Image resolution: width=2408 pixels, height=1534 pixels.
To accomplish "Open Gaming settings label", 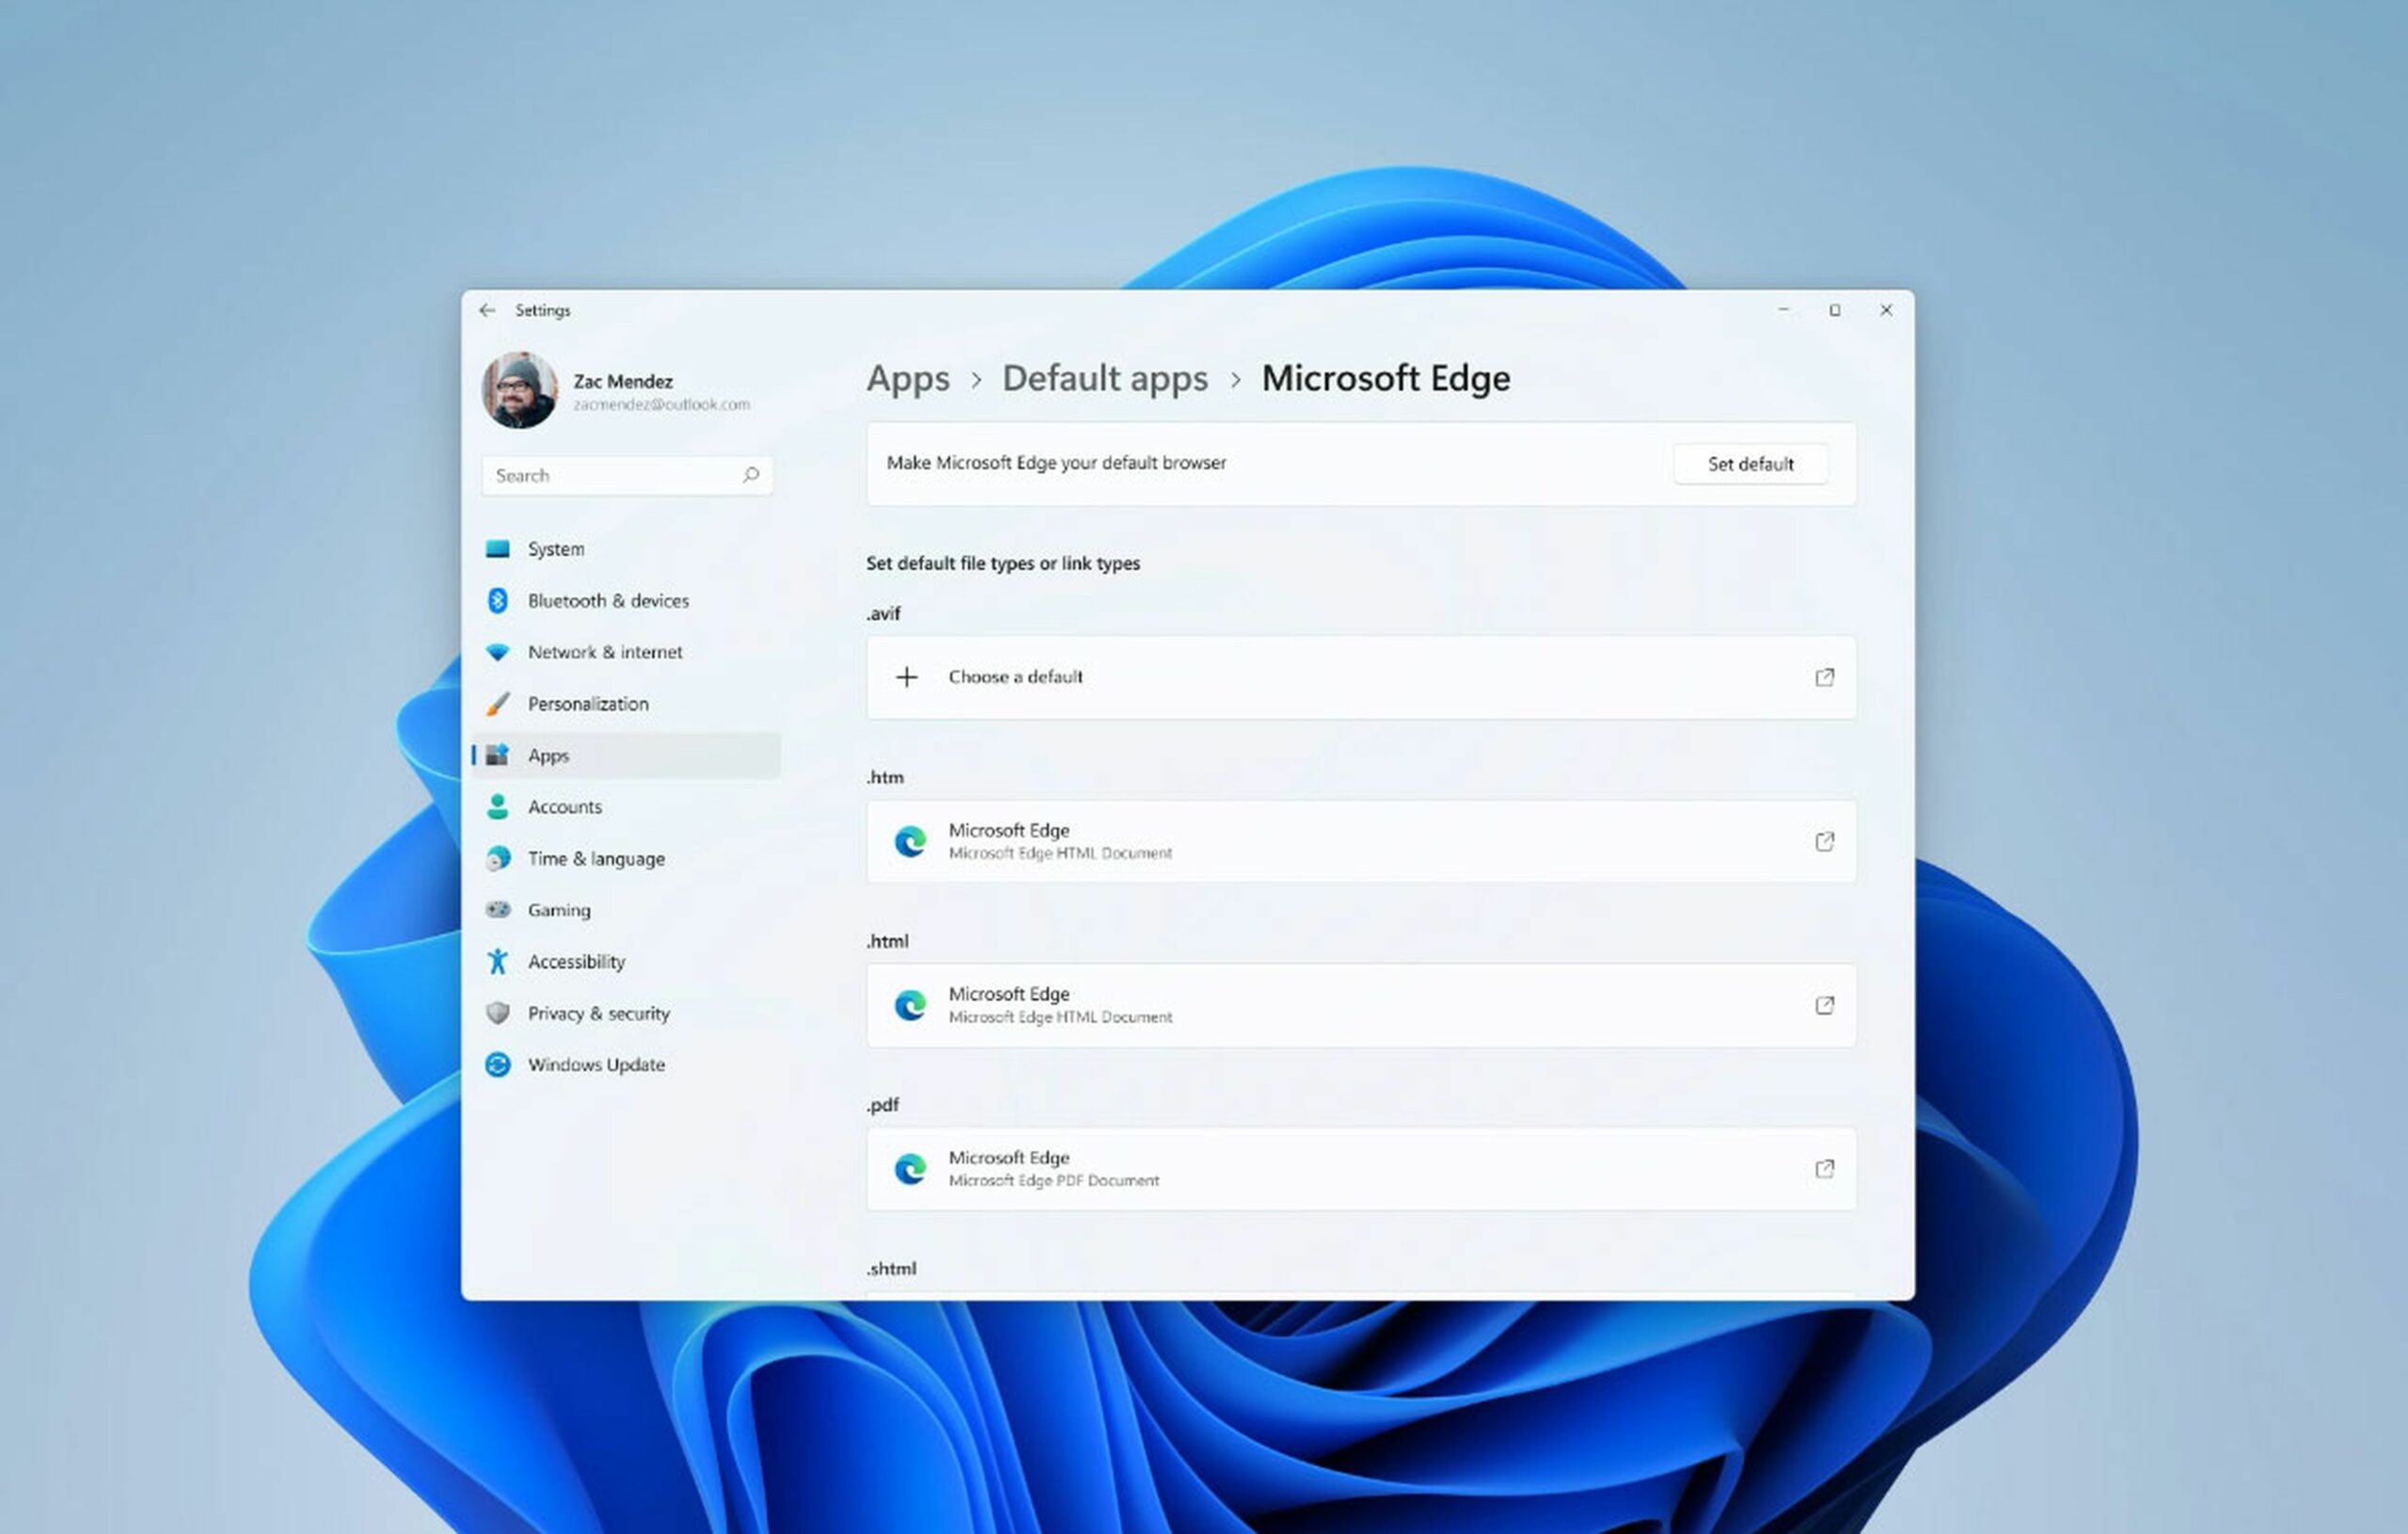I will [x=559, y=910].
